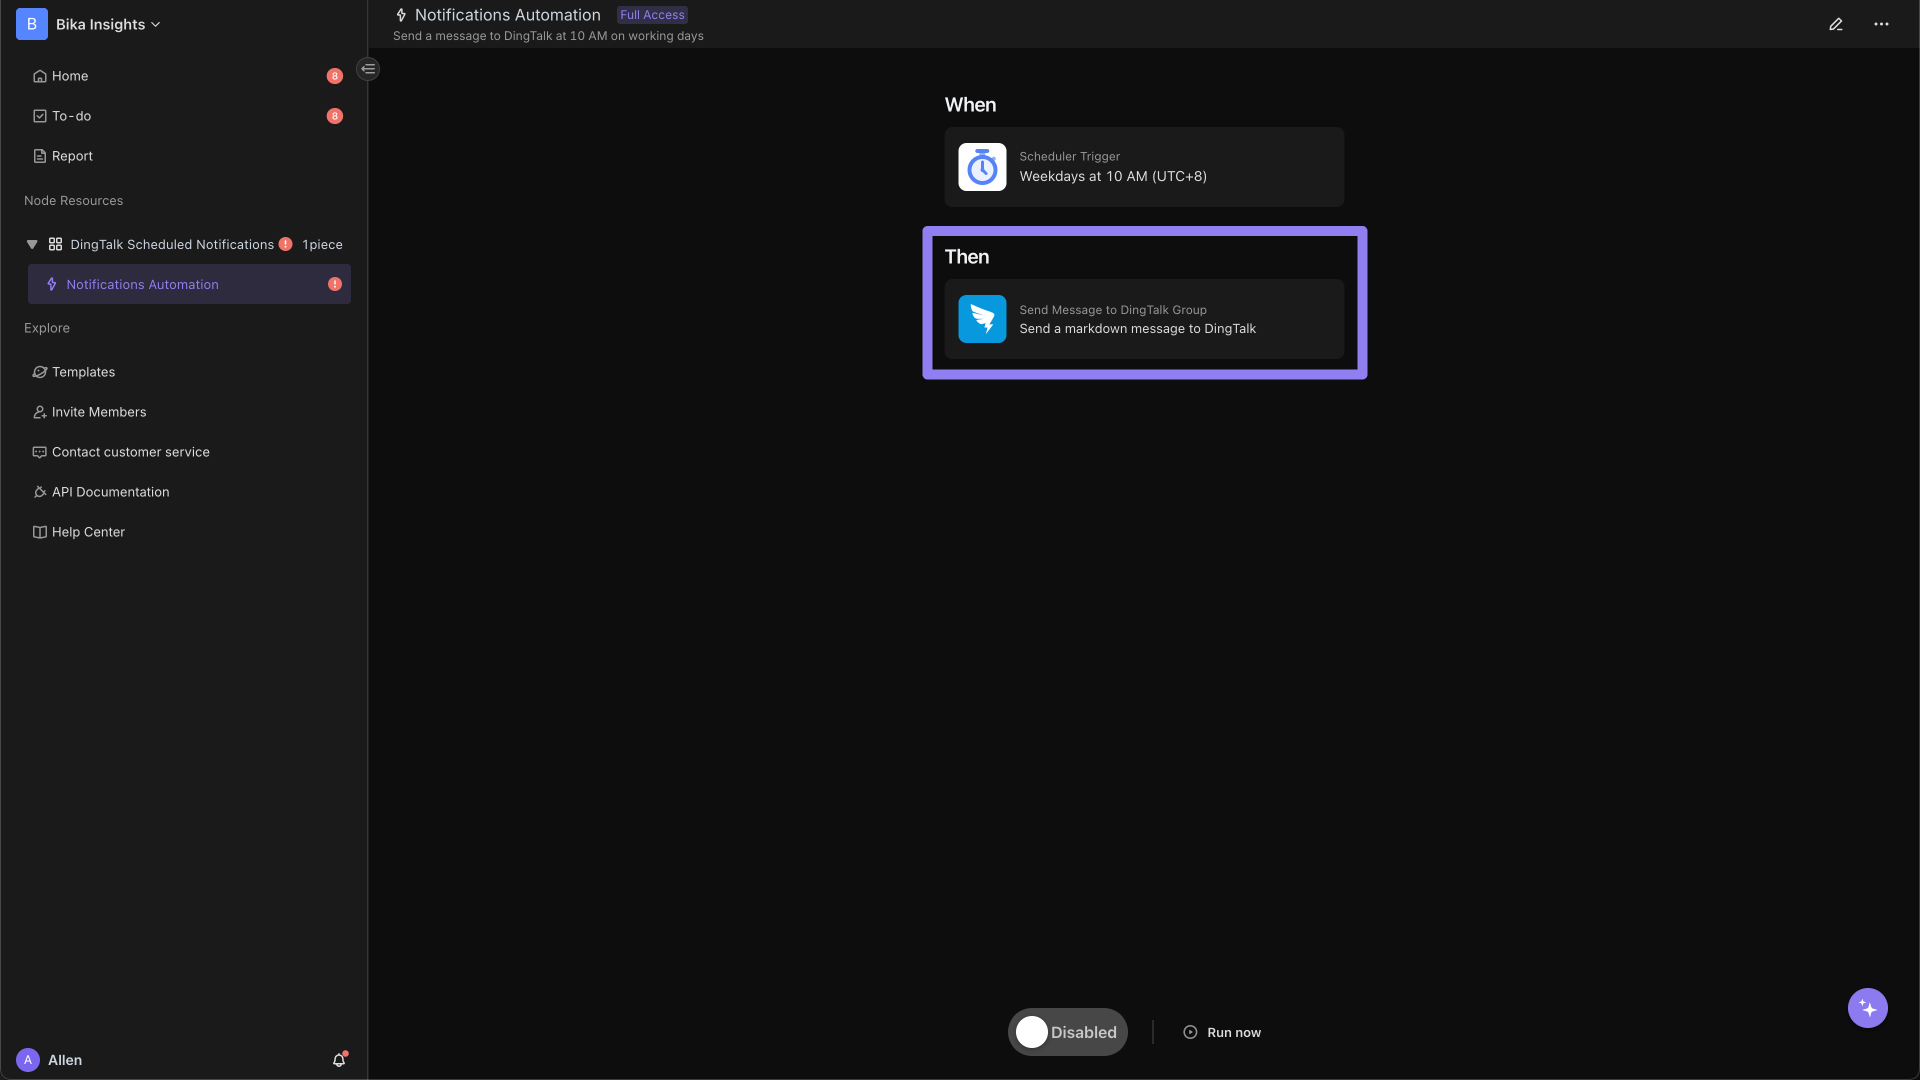The width and height of the screenshot is (1920, 1080).
Task: Click the DingTalk Scheduled Notifications grid icon
Action: (x=54, y=244)
